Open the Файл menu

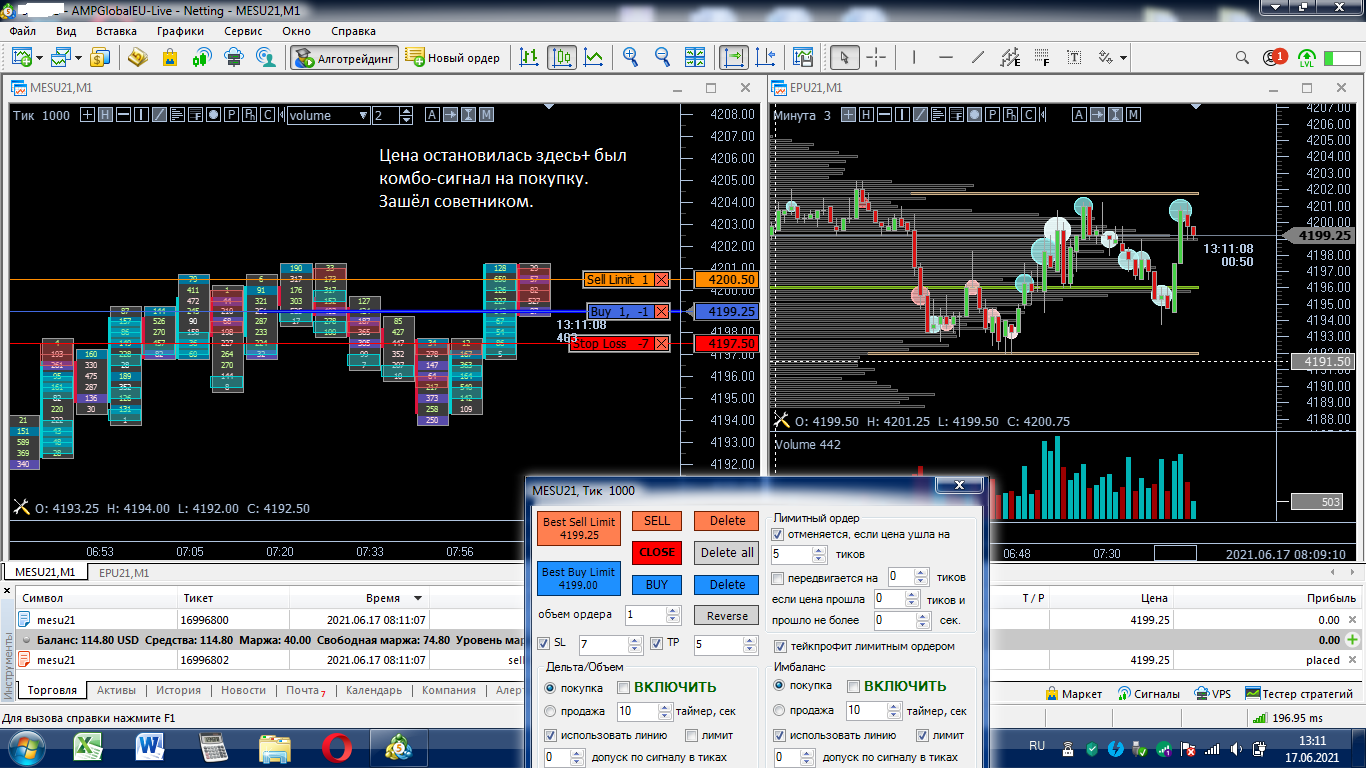(x=22, y=31)
